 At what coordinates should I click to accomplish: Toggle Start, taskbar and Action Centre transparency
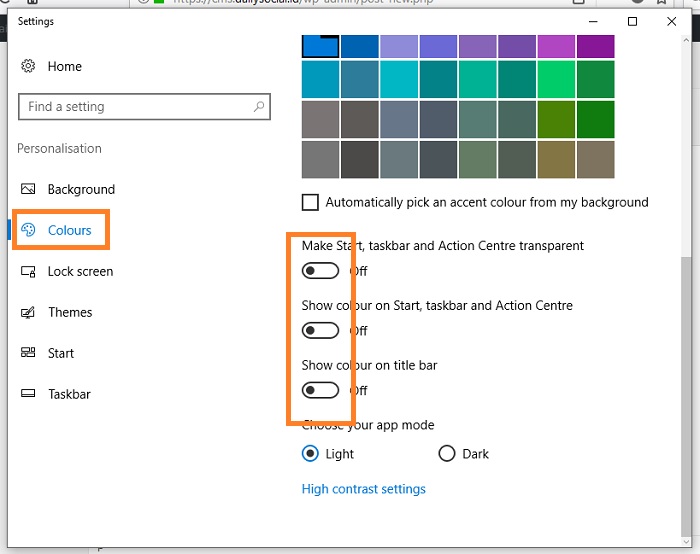click(x=320, y=271)
